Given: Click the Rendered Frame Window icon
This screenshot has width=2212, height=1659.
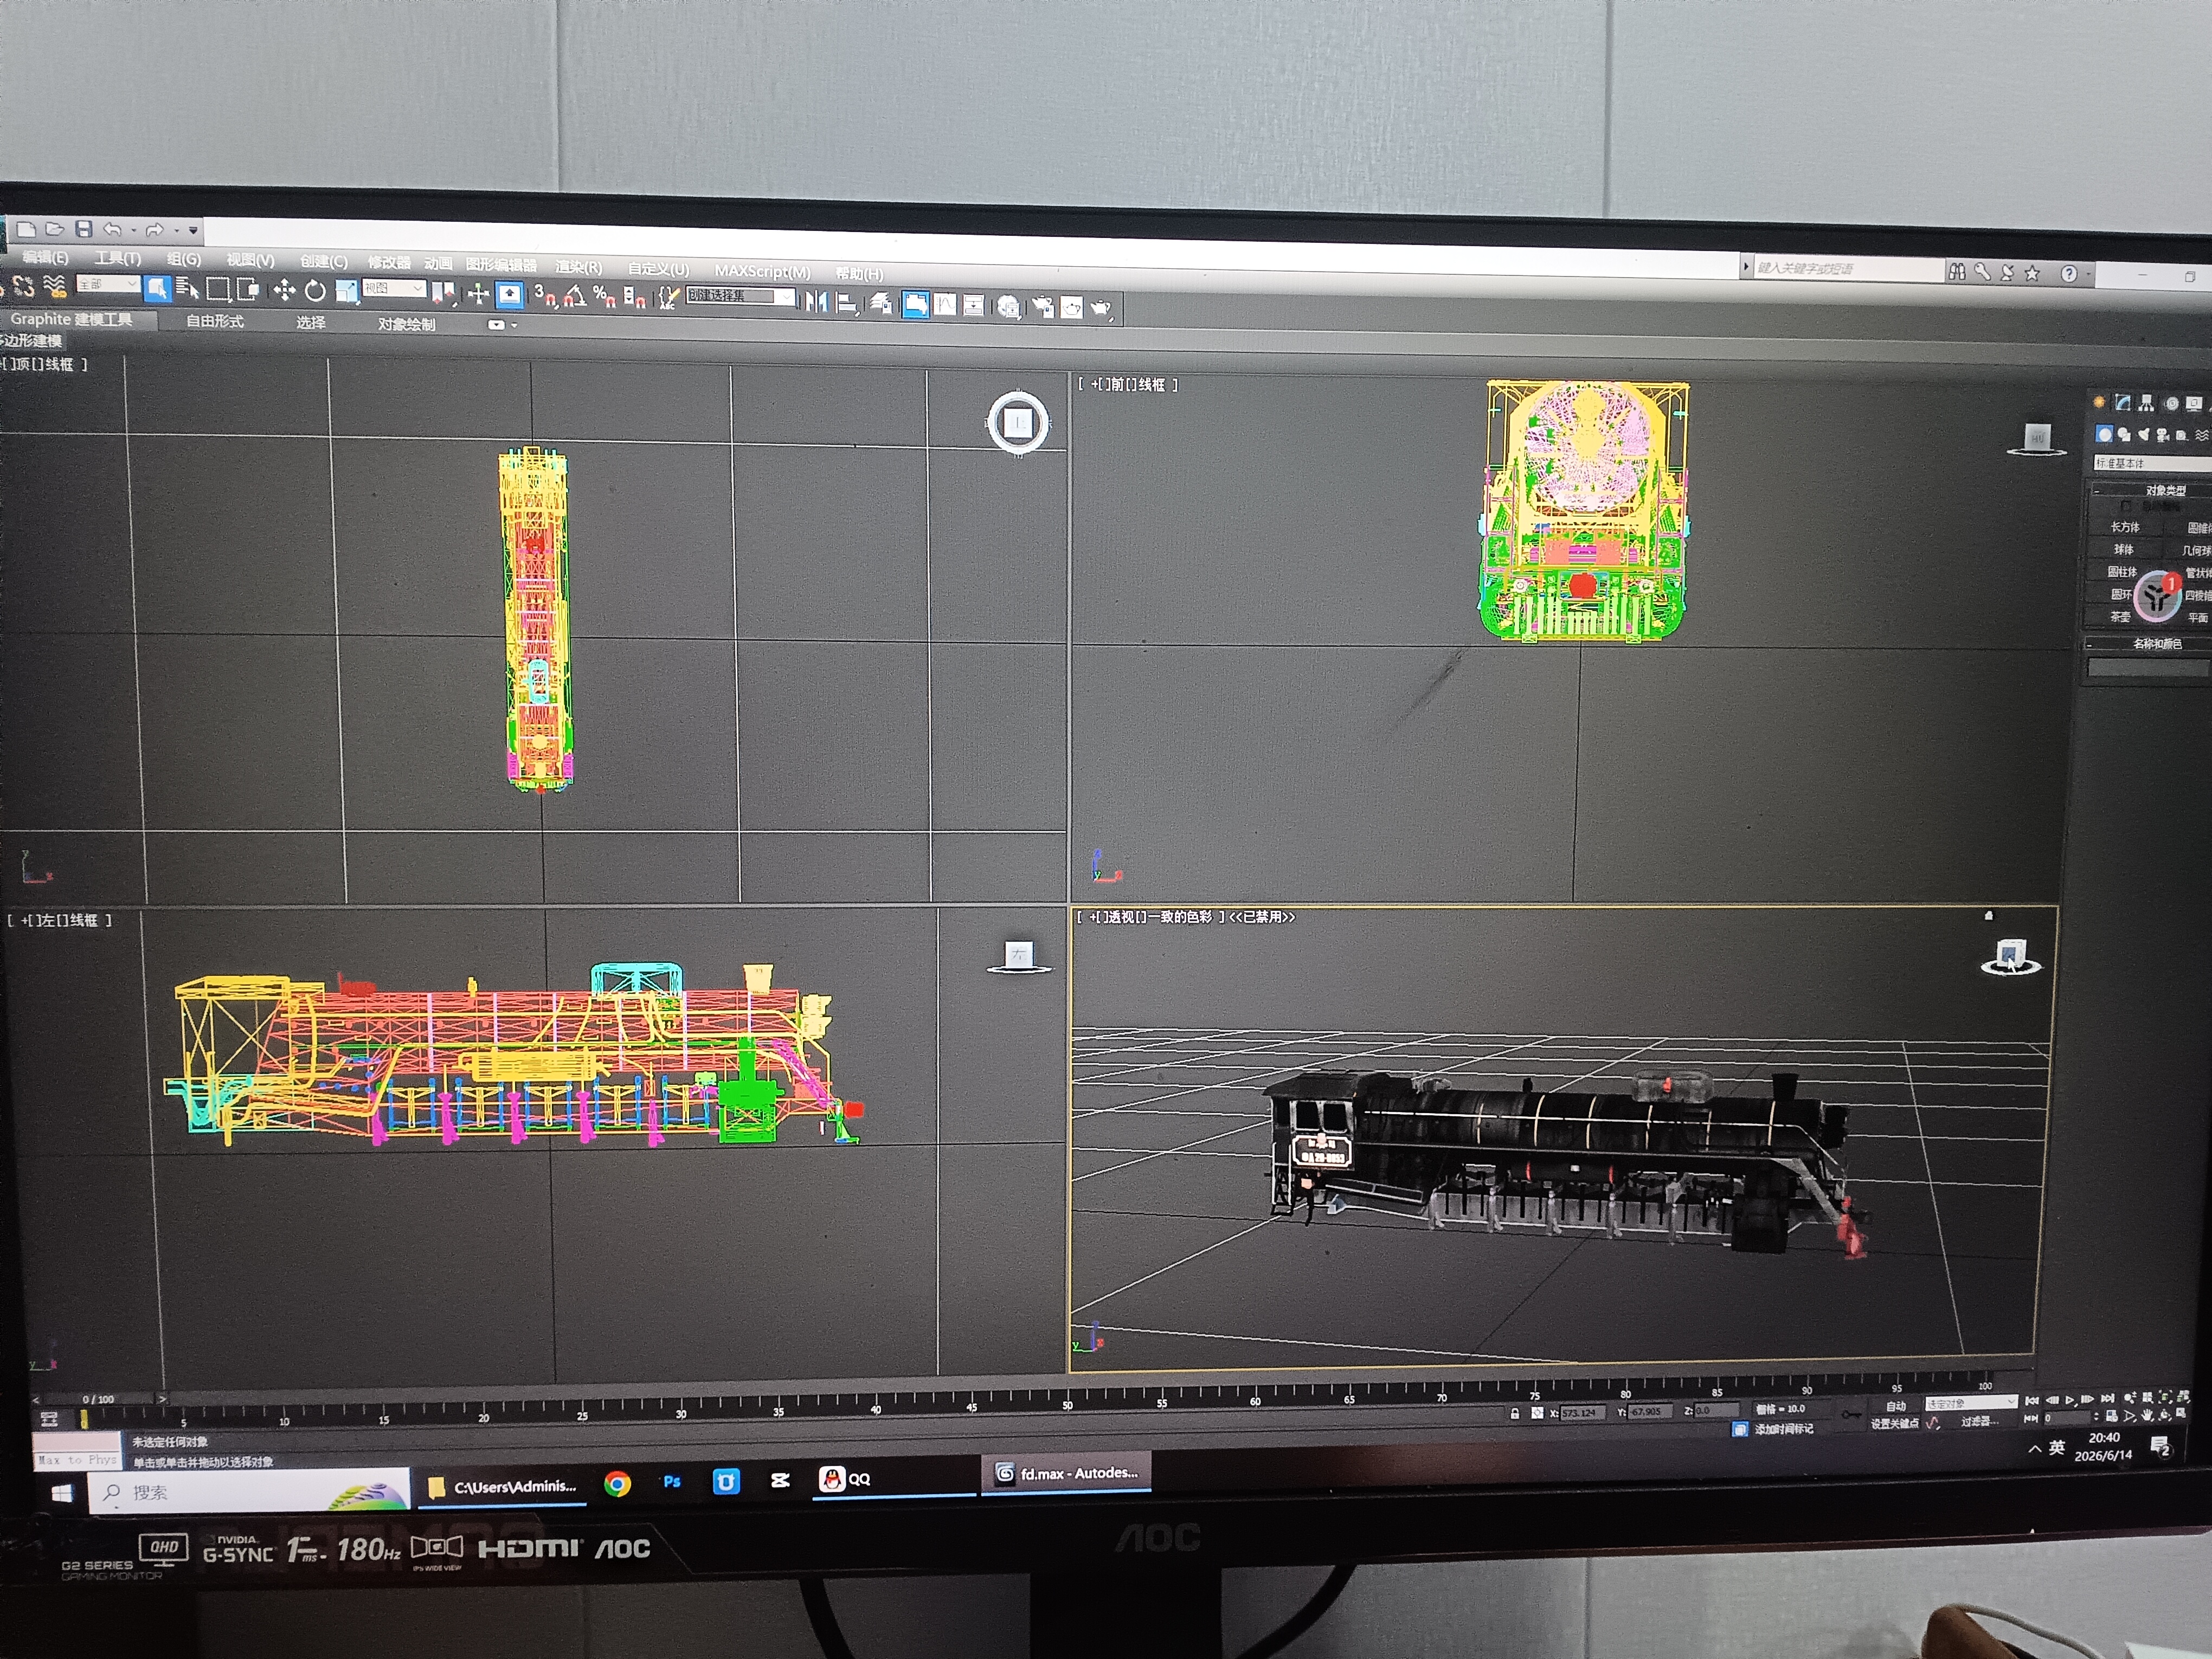Looking at the screenshot, I should click(x=1071, y=307).
